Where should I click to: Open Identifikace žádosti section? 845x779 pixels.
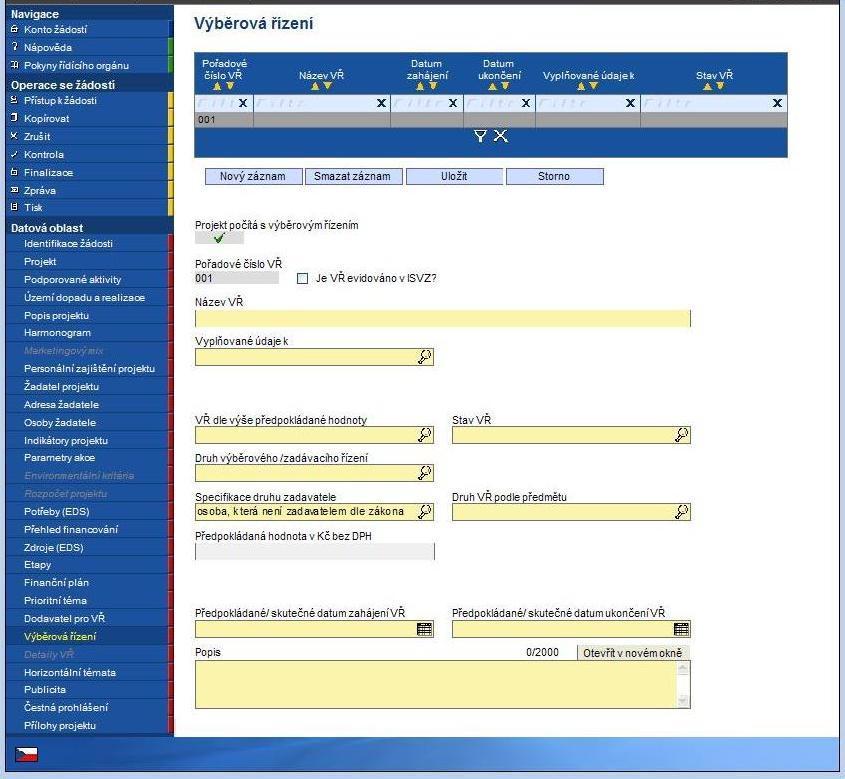(x=68, y=244)
